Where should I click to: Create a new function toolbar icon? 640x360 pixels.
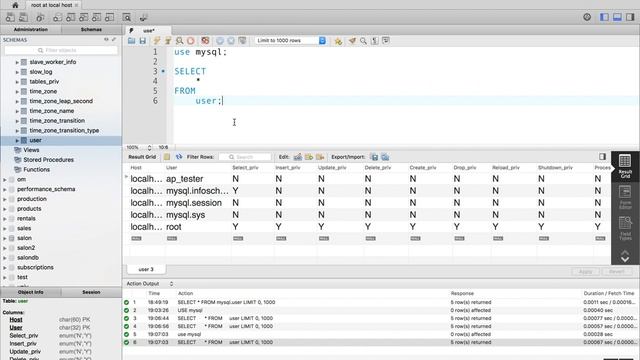110,18
